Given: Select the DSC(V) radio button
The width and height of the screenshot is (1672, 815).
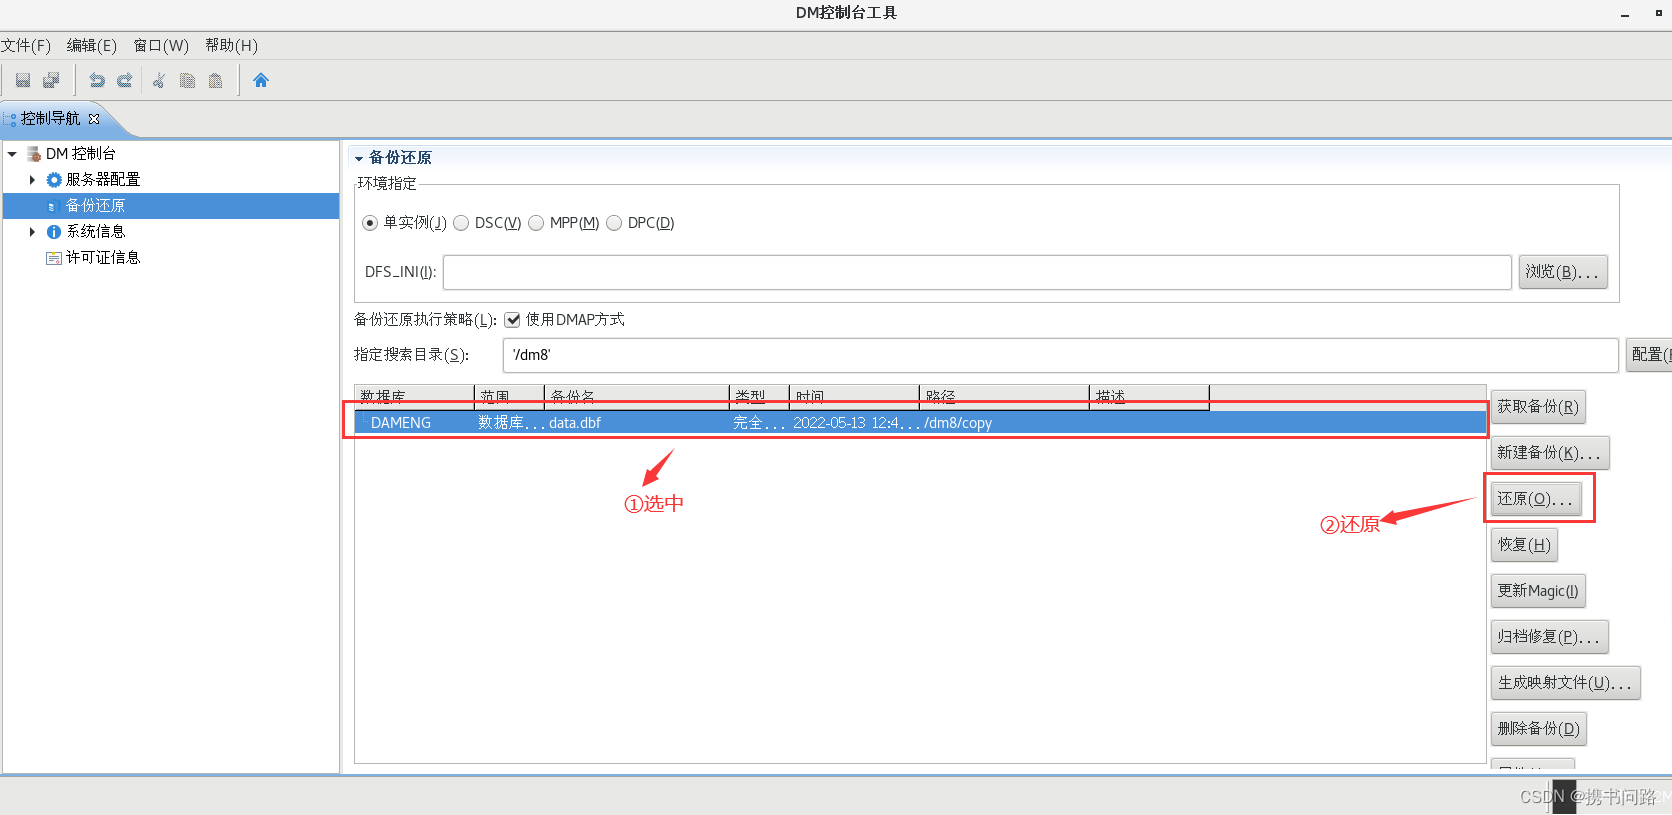Looking at the screenshot, I should coord(461,223).
